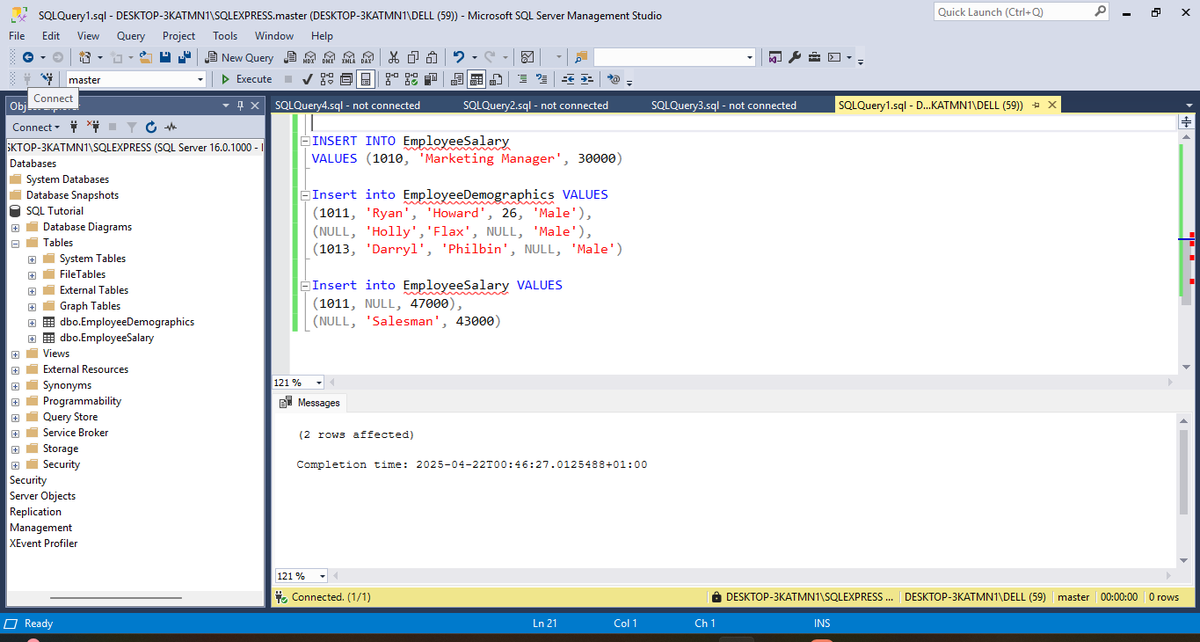Select the Results to File icon

tap(497, 79)
